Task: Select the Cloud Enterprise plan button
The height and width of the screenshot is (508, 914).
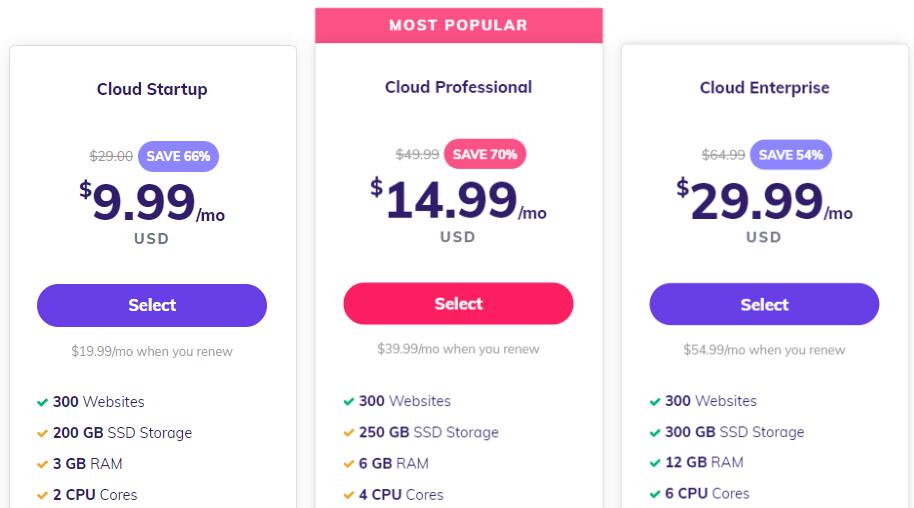Action: coord(764,304)
